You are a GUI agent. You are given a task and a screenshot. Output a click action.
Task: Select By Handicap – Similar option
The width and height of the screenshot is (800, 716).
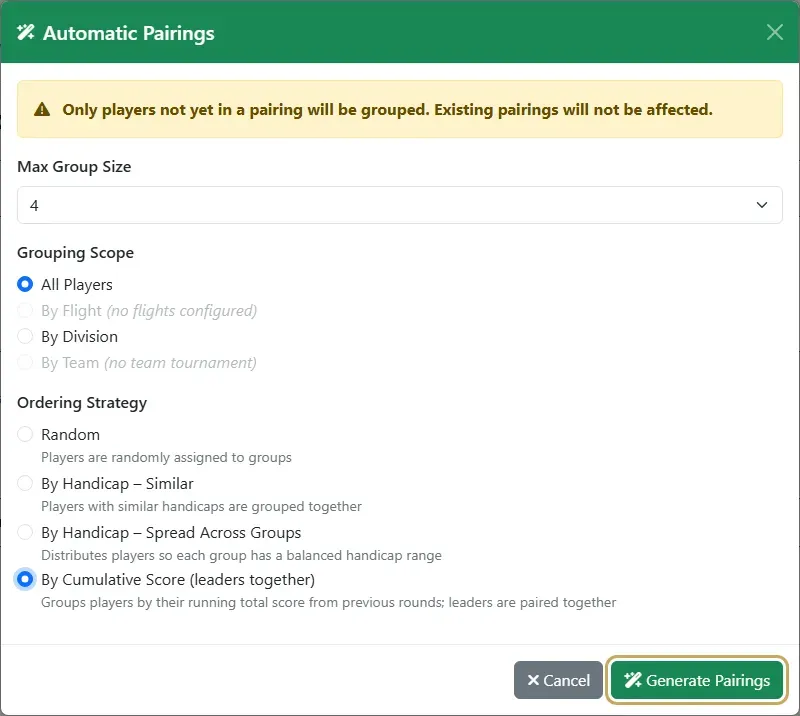pyautogui.click(x=25, y=483)
